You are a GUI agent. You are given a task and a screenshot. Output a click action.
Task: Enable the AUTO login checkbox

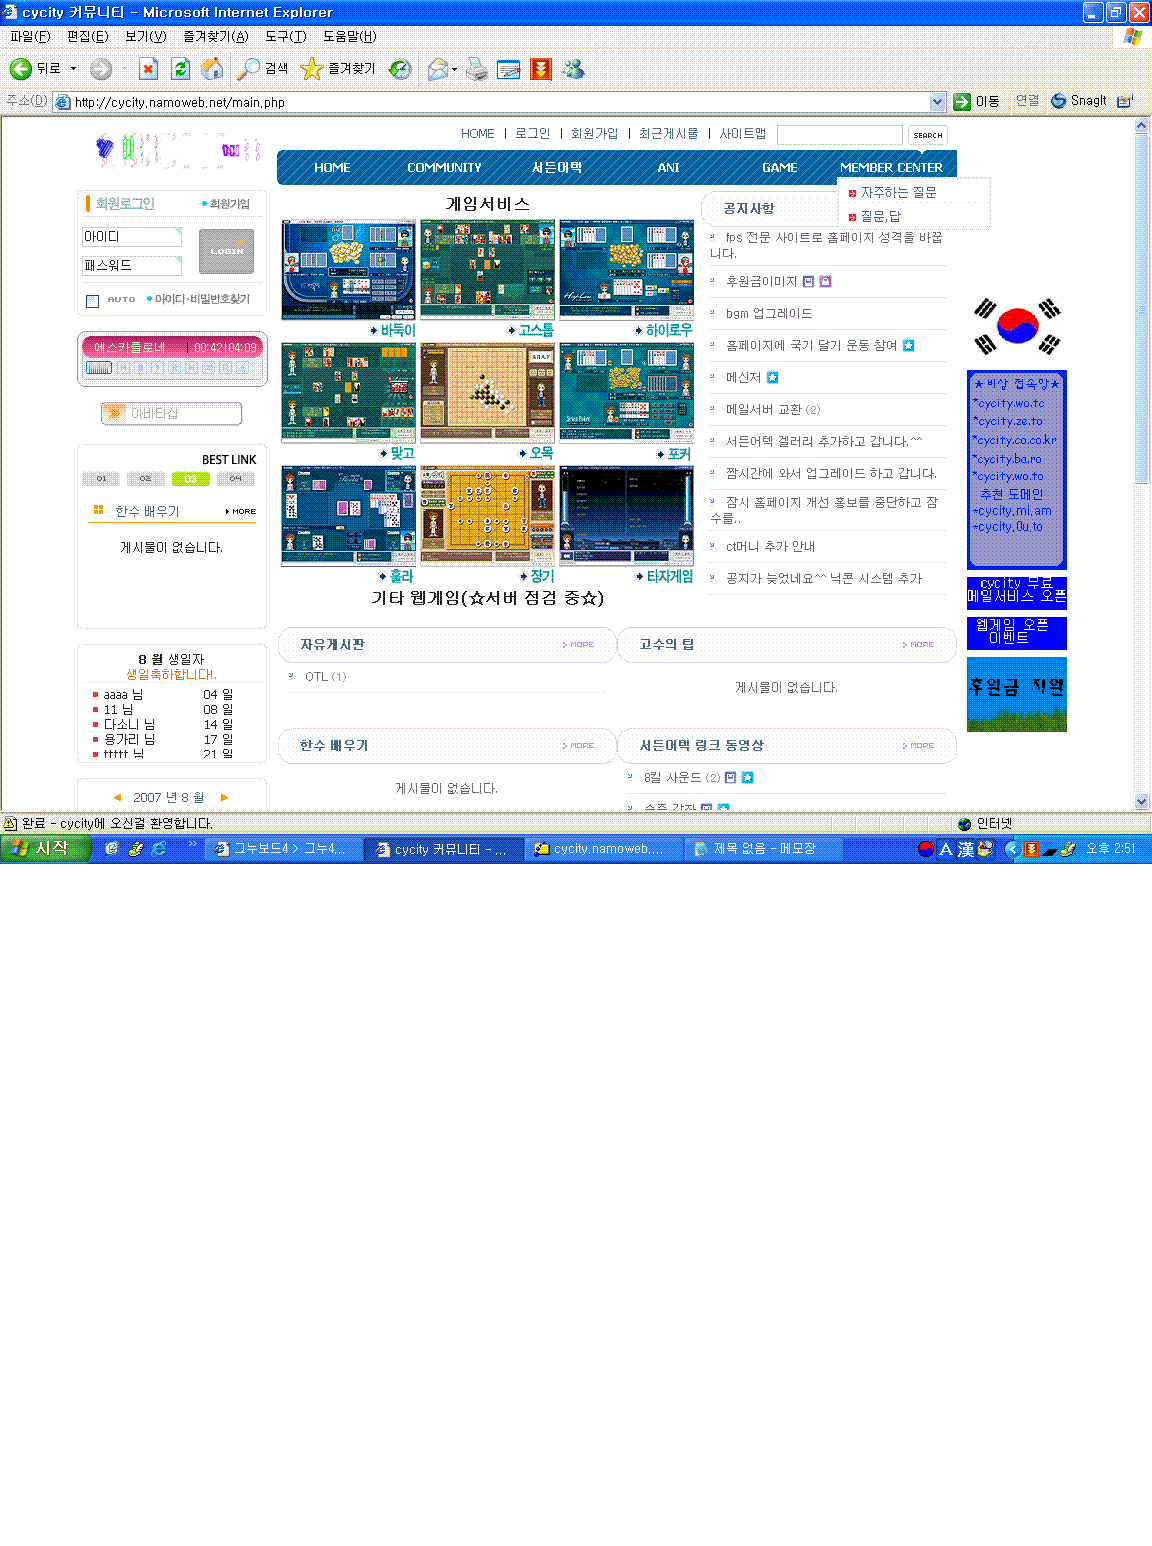point(92,301)
